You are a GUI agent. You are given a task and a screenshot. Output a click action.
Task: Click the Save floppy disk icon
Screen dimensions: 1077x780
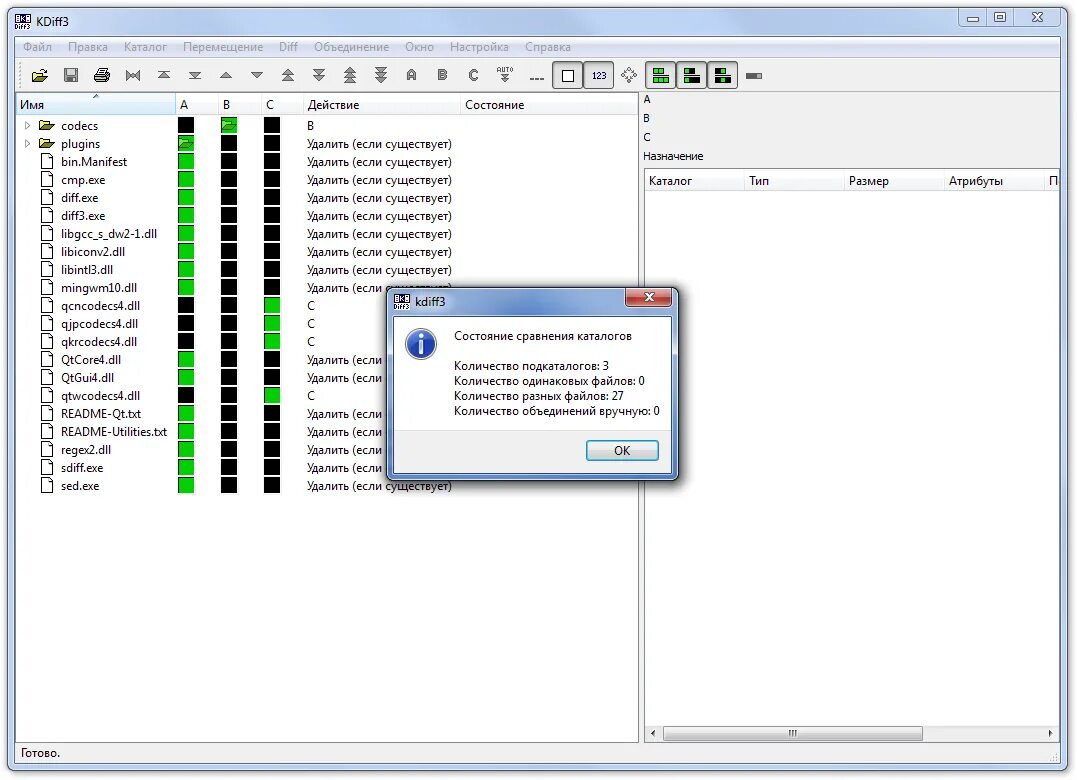pos(71,76)
